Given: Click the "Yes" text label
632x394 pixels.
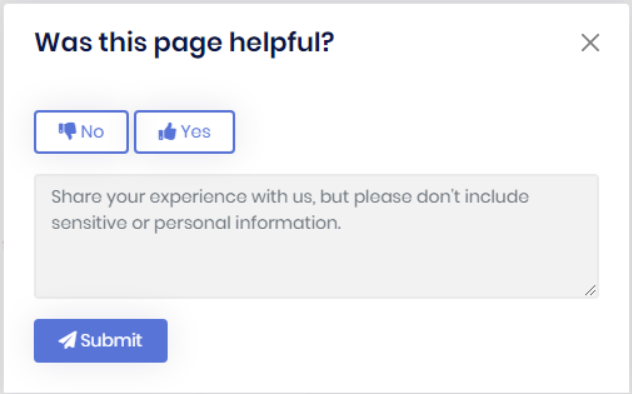Looking at the screenshot, I should click(x=195, y=132).
